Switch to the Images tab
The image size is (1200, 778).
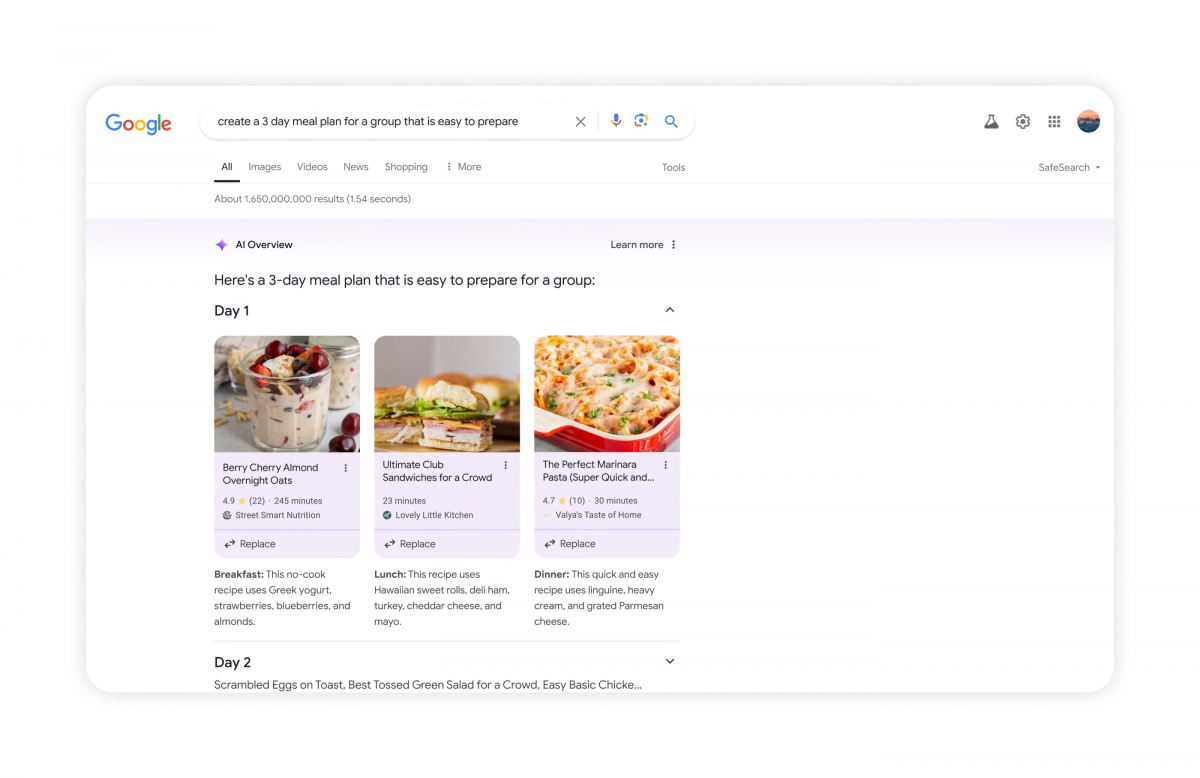[264, 166]
